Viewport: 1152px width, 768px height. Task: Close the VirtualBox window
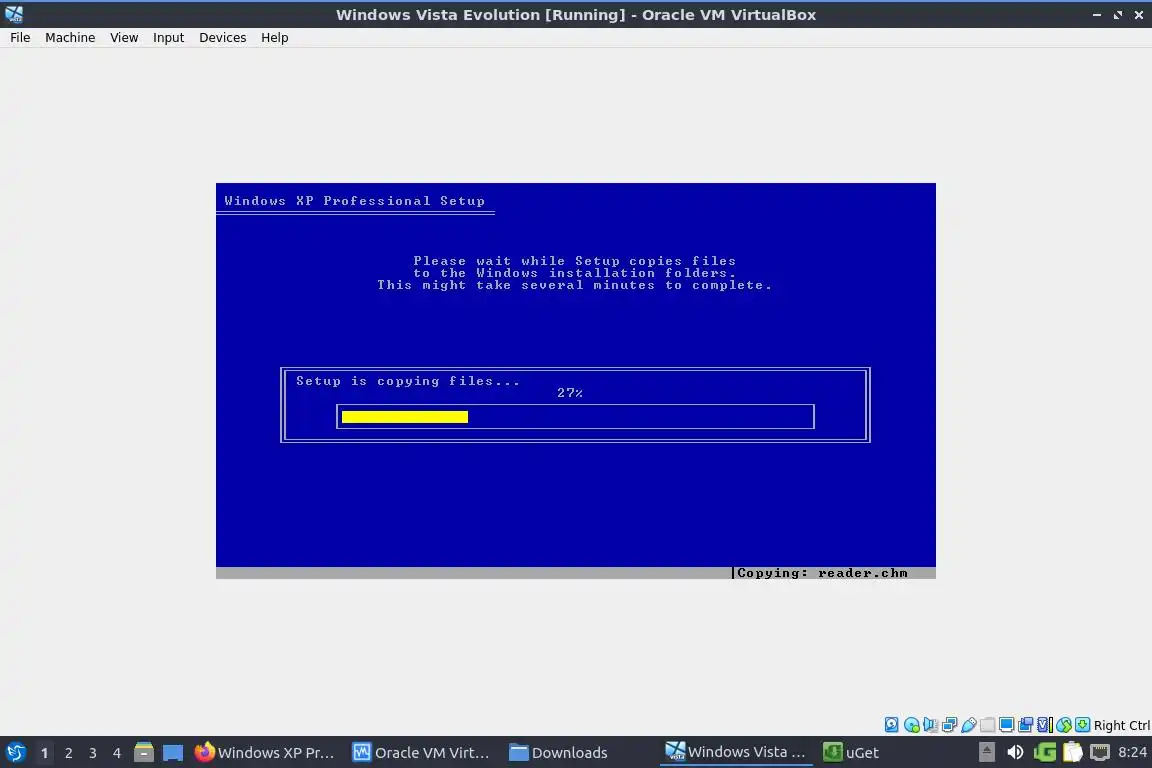click(x=1139, y=15)
